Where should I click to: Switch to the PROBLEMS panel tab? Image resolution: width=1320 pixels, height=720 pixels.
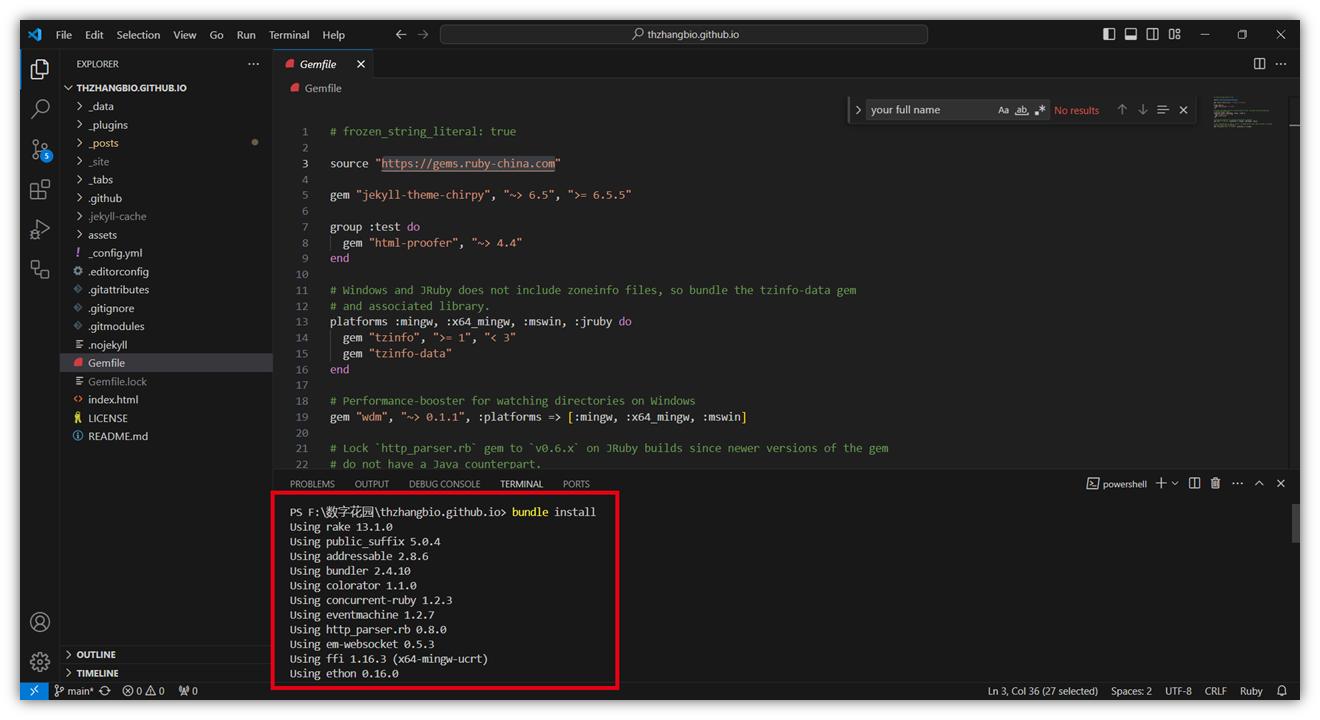point(312,484)
